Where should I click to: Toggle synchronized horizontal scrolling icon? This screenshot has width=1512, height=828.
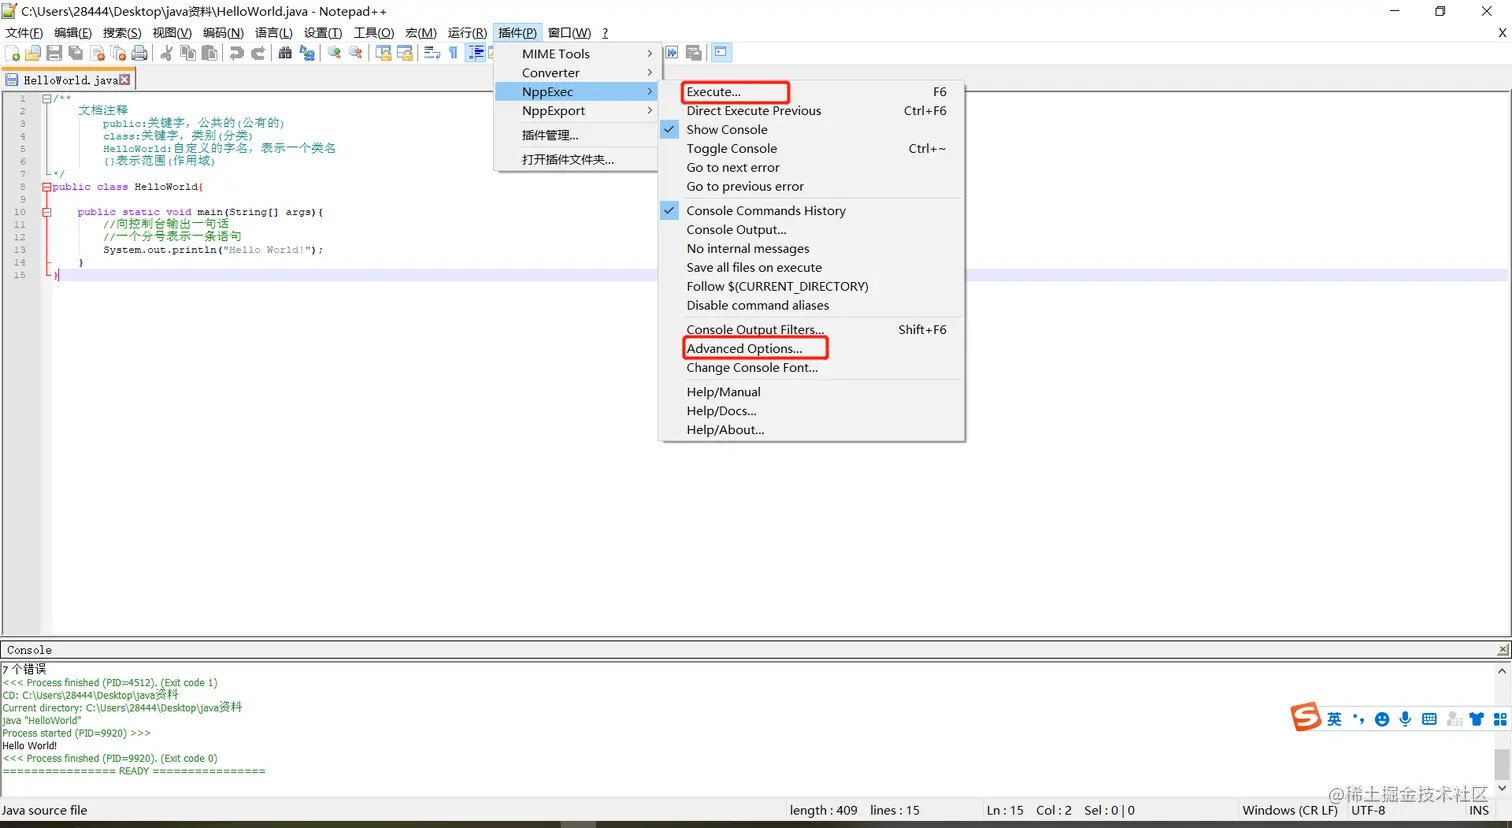(404, 53)
